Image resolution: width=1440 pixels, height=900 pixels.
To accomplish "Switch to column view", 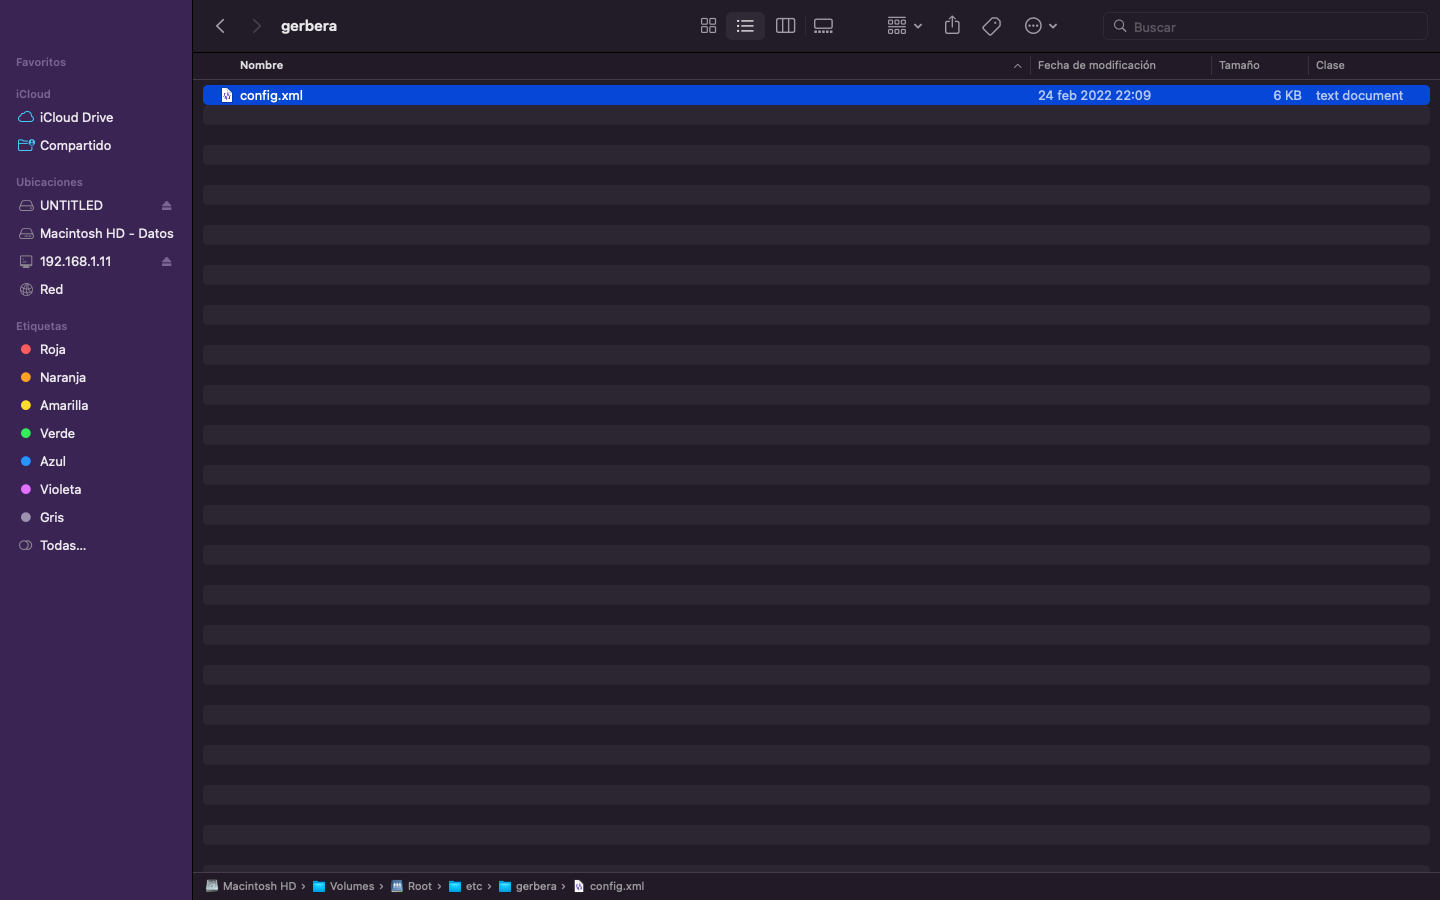I will click(x=785, y=26).
